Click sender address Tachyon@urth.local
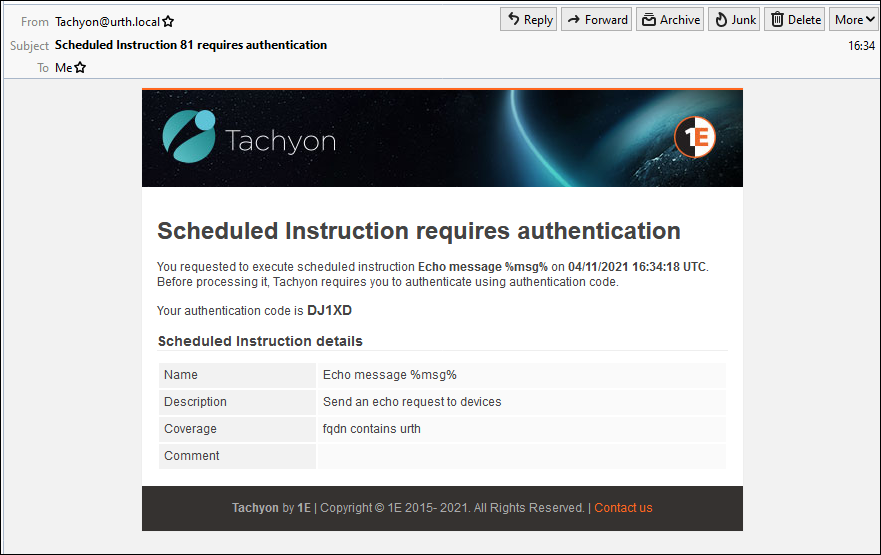Viewport: 881px width, 555px height. pyautogui.click(x=107, y=21)
